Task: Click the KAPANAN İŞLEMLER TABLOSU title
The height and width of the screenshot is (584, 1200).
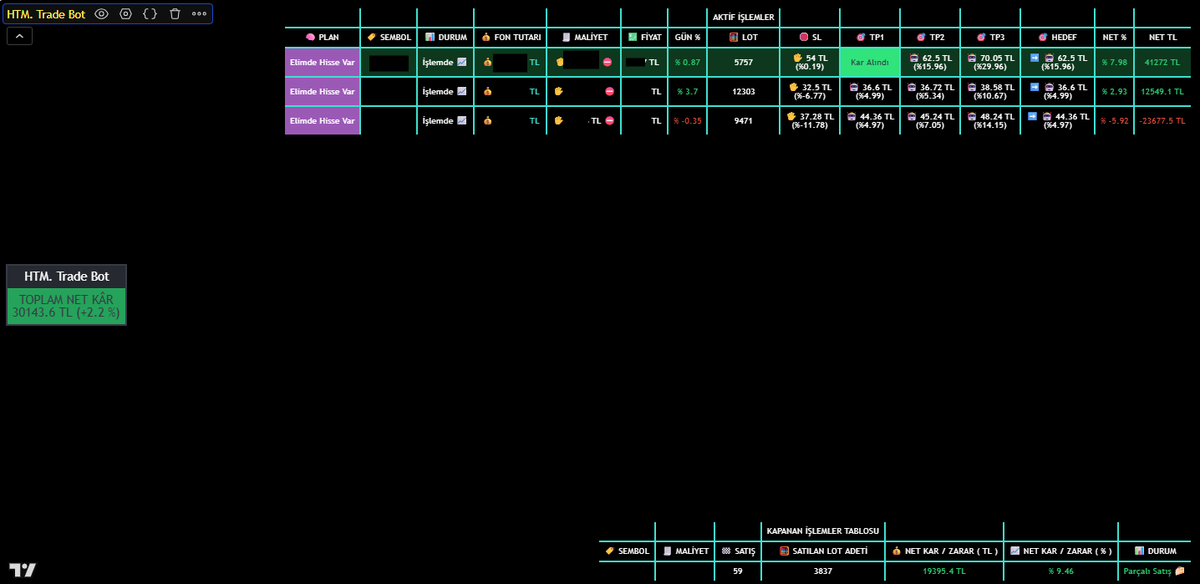Action: click(823, 530)
